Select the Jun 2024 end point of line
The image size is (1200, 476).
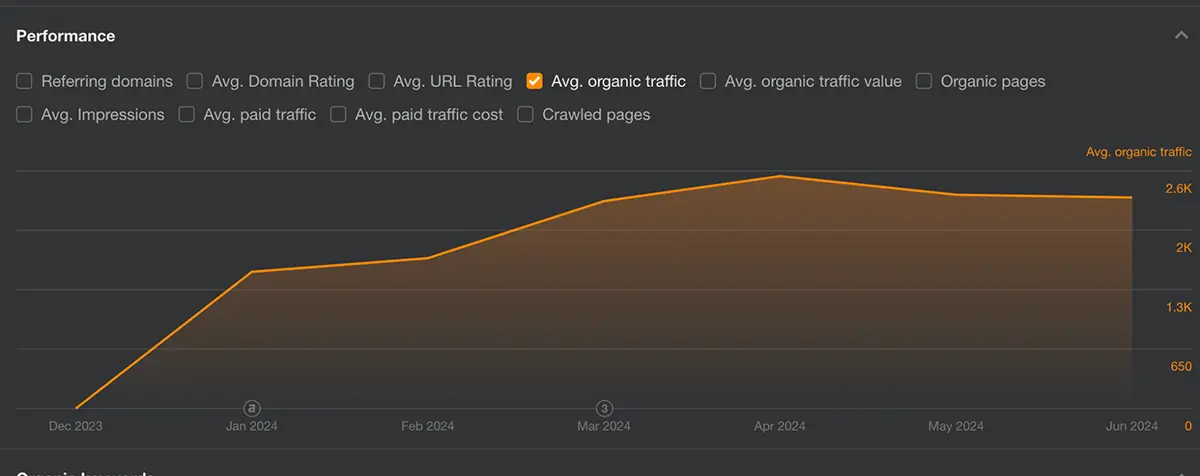1132,198
